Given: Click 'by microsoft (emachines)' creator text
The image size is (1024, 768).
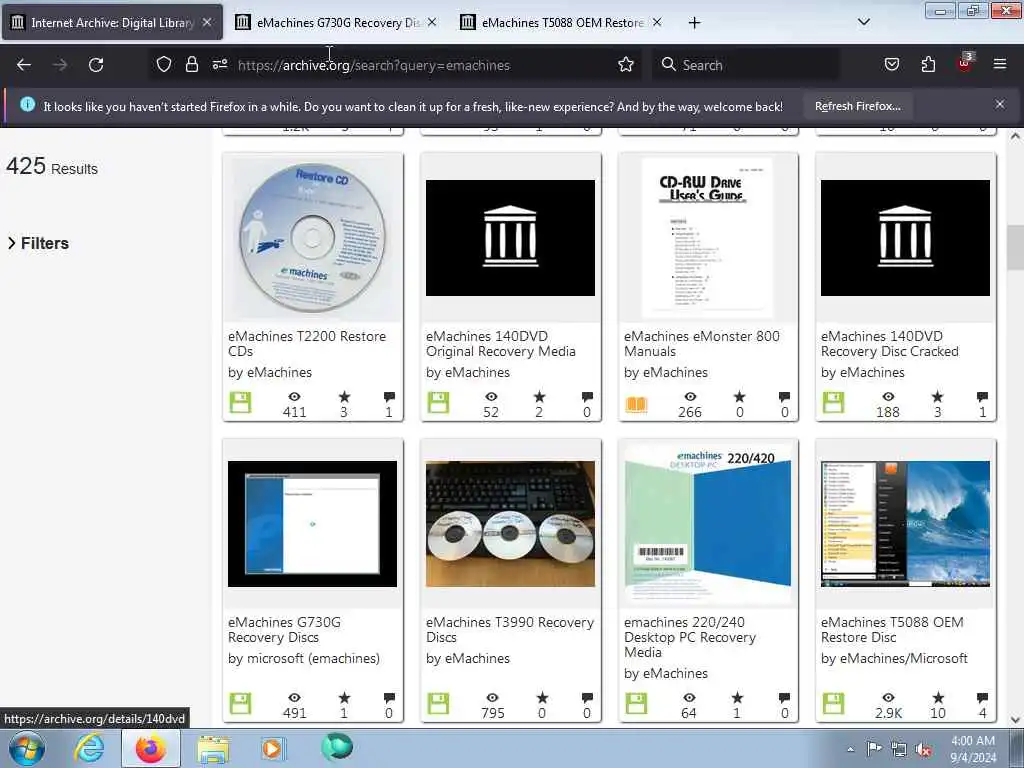Looking at the screenshot, I should click(304, 658).
